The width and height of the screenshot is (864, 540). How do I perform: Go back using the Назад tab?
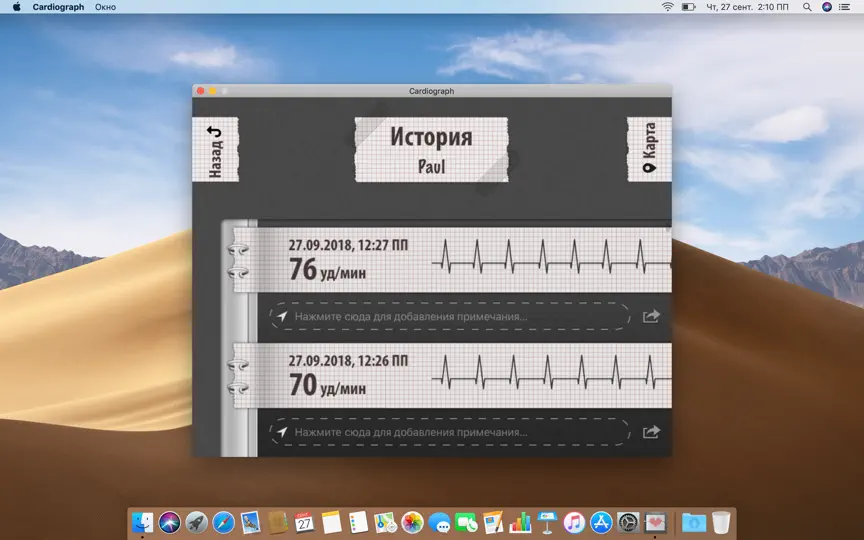[215, 149]
